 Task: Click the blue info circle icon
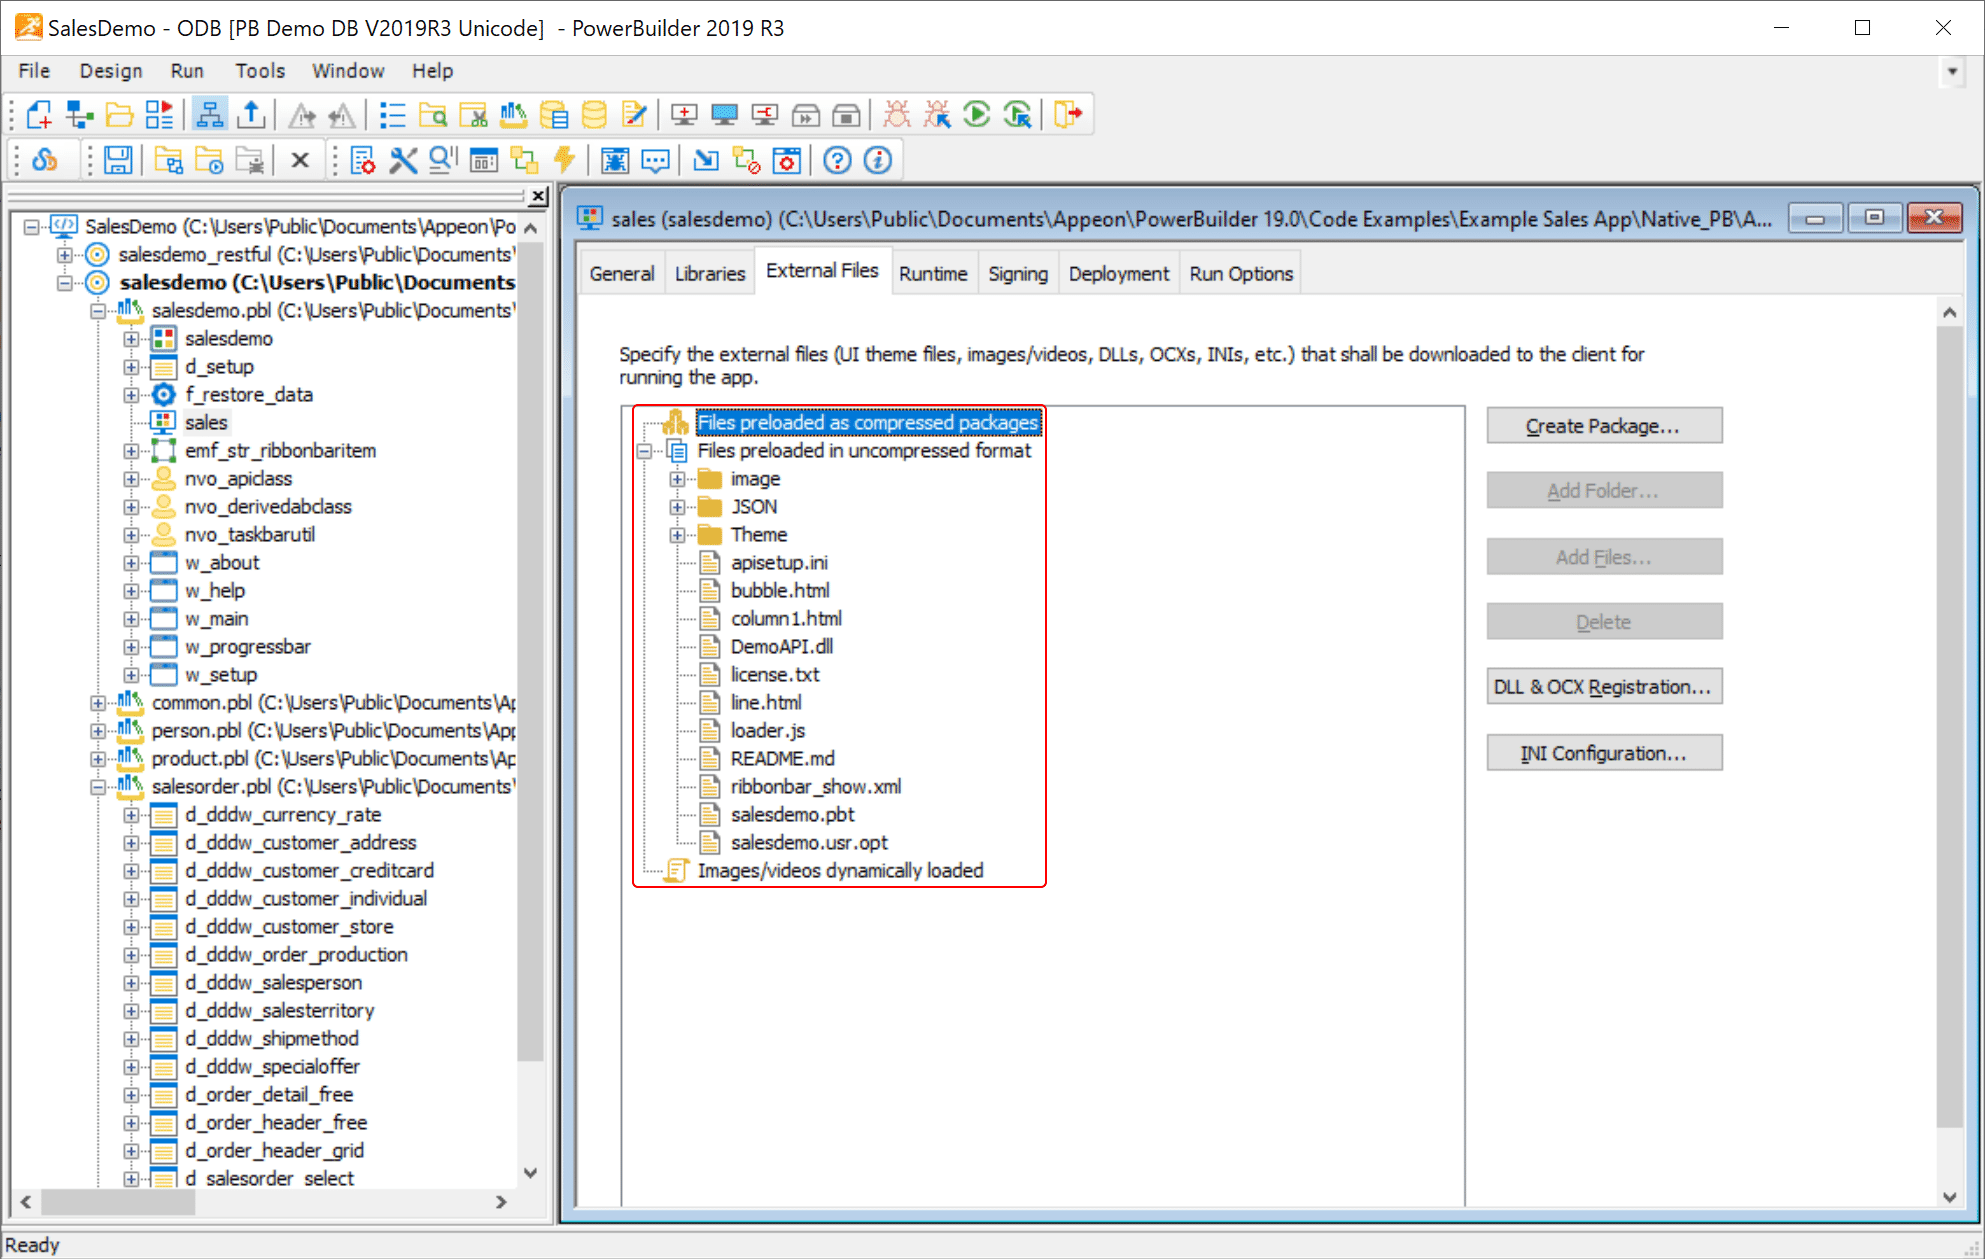click(x=877, y=160)
